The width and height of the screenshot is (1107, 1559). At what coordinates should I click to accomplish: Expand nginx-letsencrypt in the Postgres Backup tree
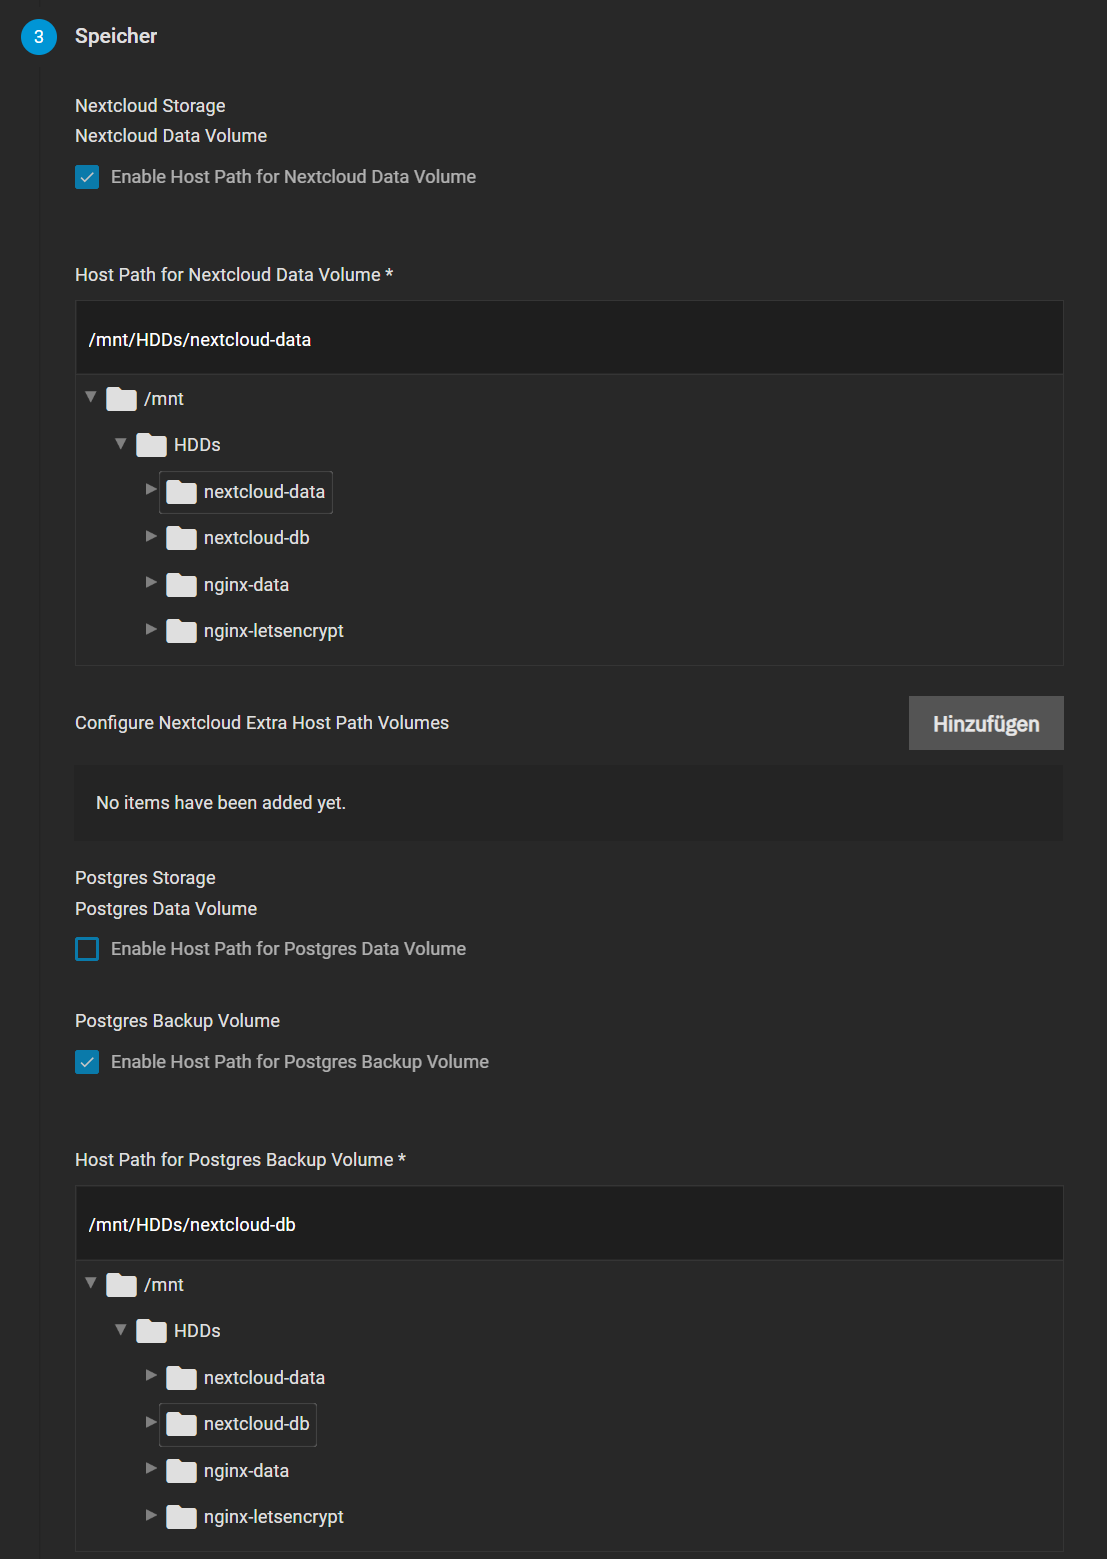(x=151, y=1516)
